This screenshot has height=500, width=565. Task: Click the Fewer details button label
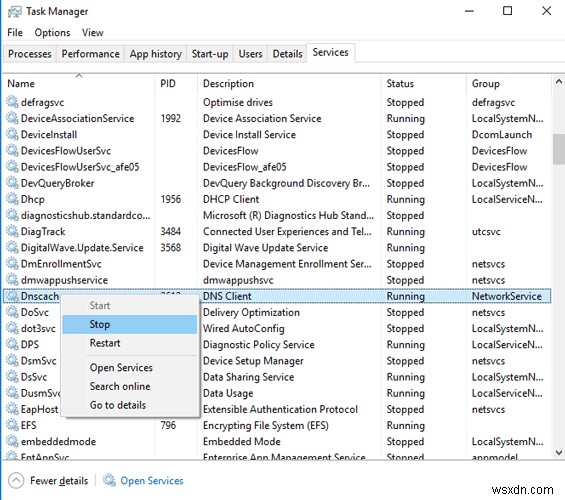pos(59,481)
